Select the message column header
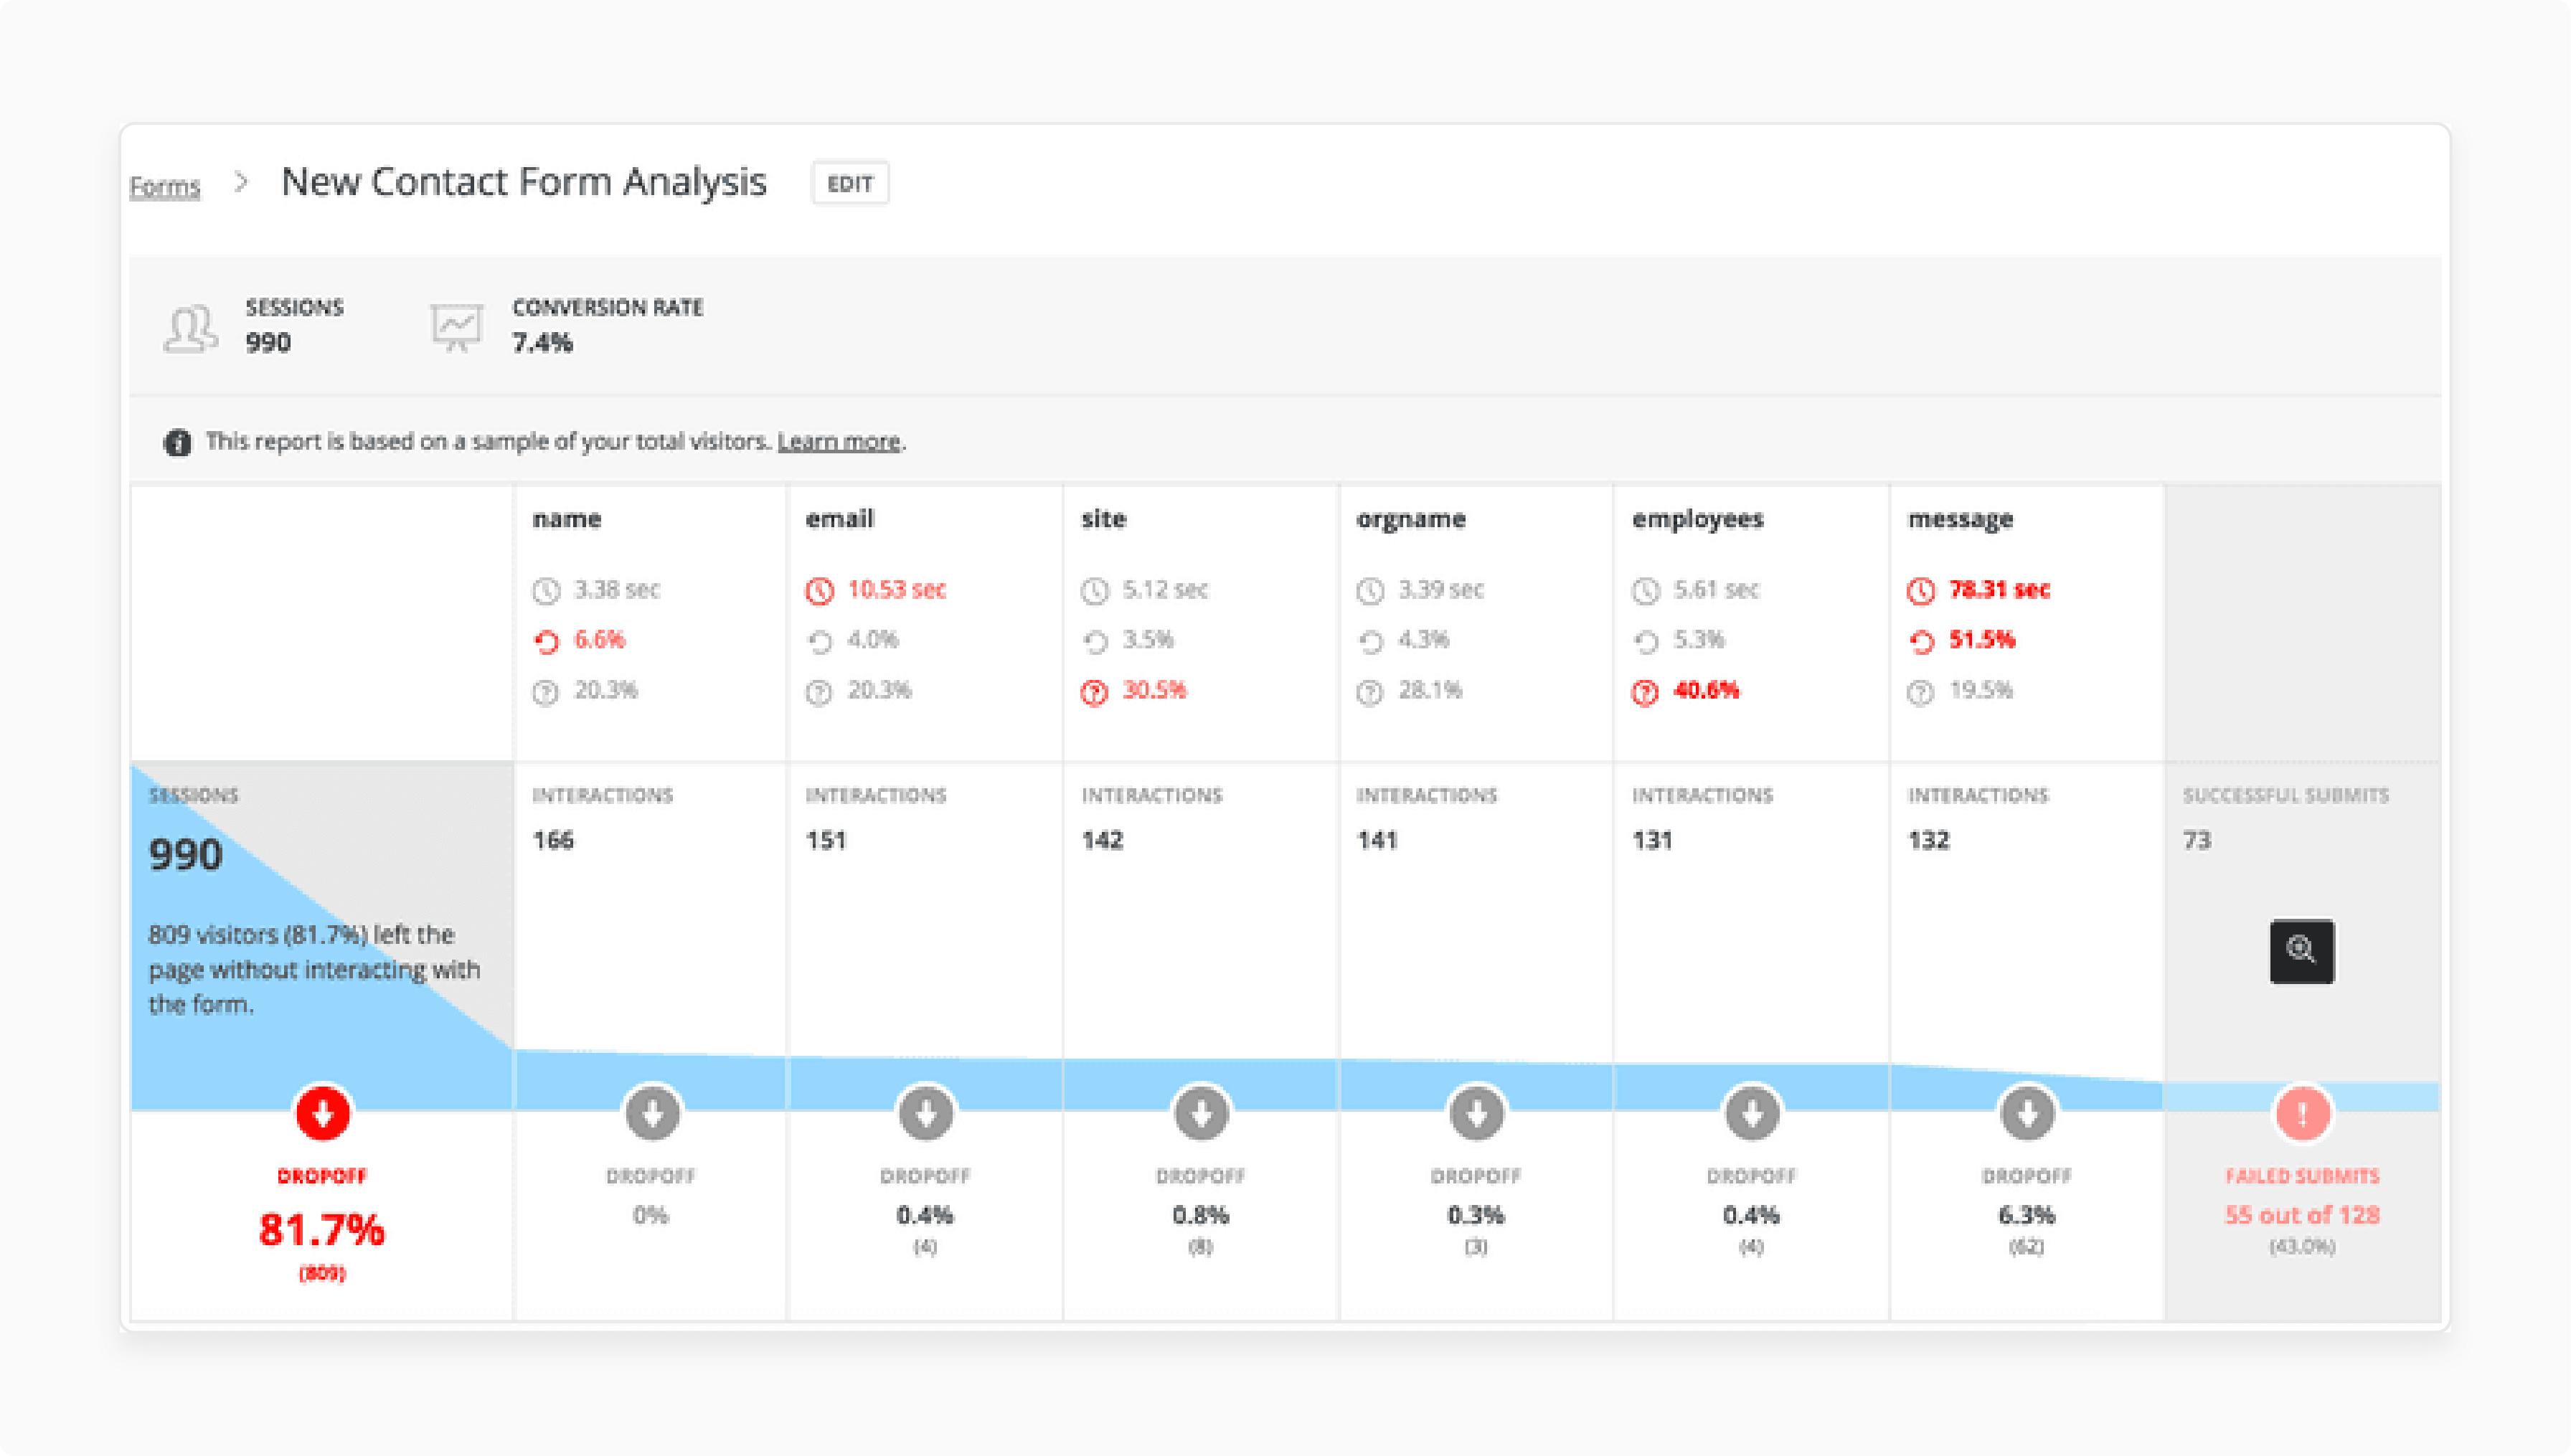 pyautogui.click(x=1961, y=520)
